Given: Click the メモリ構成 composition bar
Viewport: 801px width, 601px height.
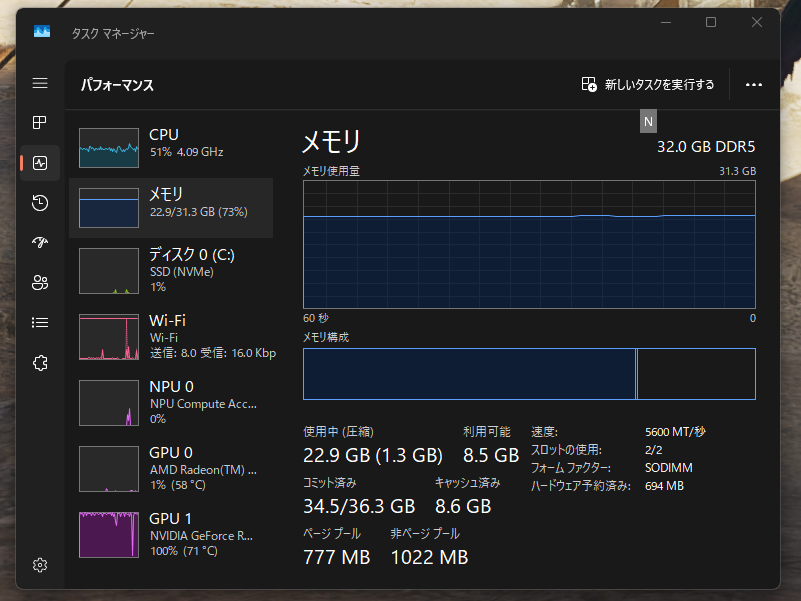Looking at the screenshot, I should [x=529, y=374].
